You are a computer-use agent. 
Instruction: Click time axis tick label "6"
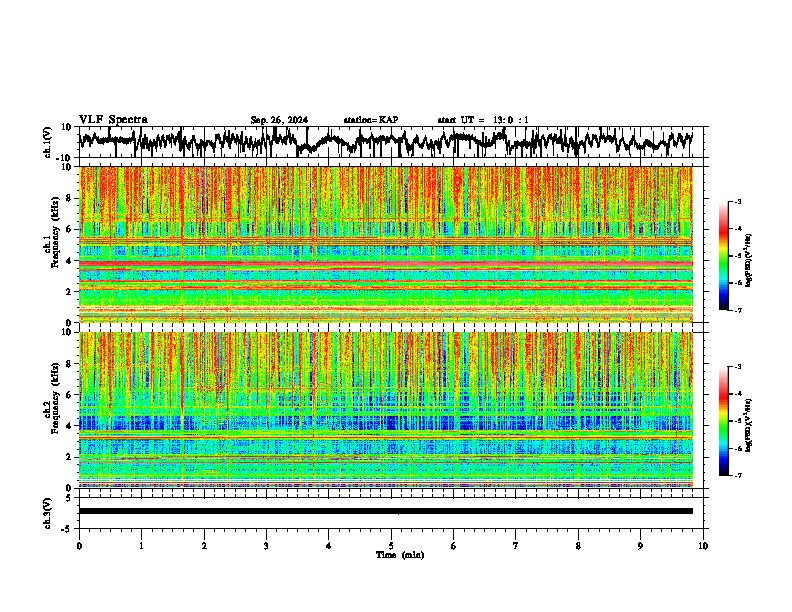click(x=454, y=546)
